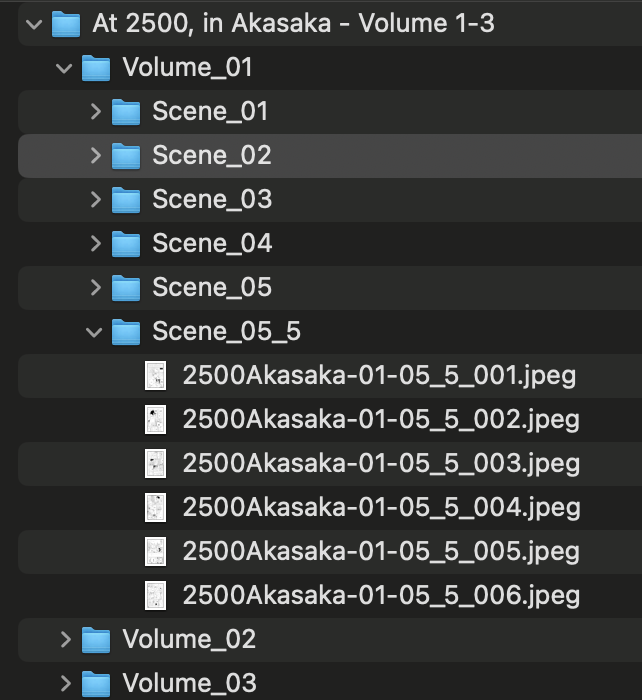Select file 2500Akasaka-01-05_5_005.jpeg
Viewport: 642px width, 700px height.
coord(380,551)
